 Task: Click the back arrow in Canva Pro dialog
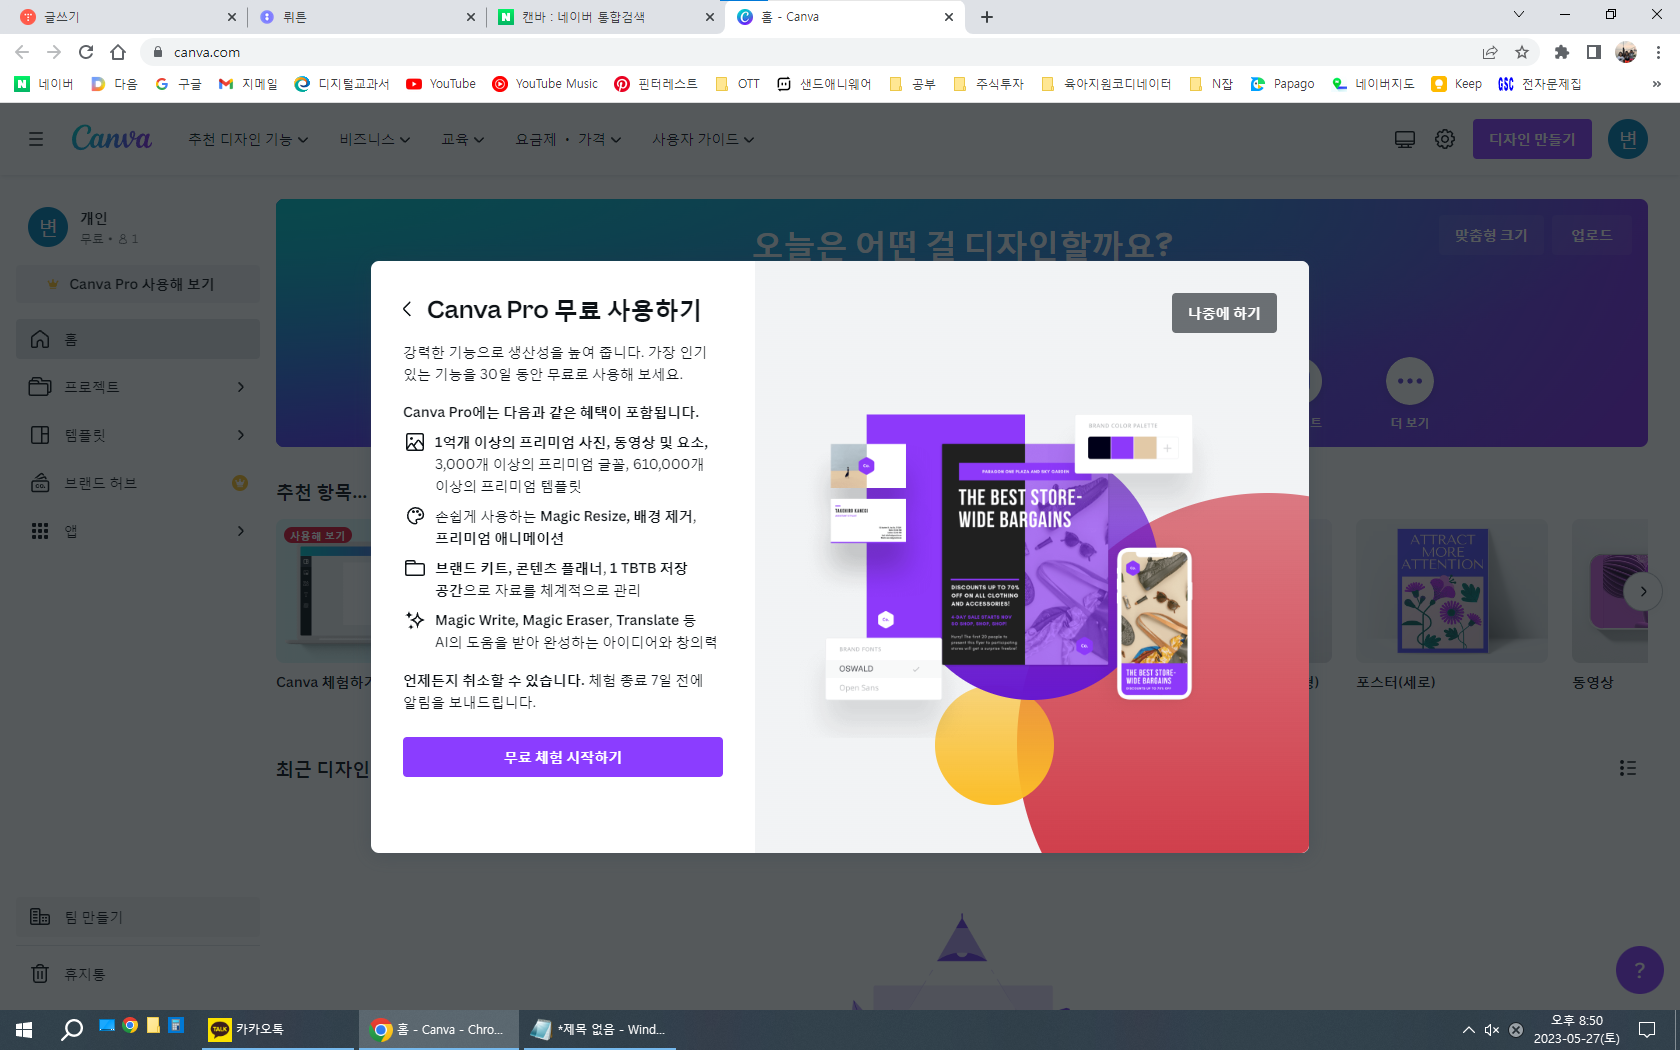[407, 309]
